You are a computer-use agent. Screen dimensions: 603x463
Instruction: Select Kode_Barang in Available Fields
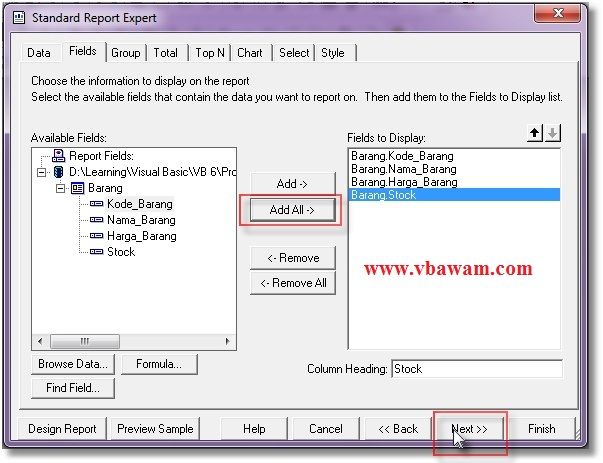coord(140,204)
